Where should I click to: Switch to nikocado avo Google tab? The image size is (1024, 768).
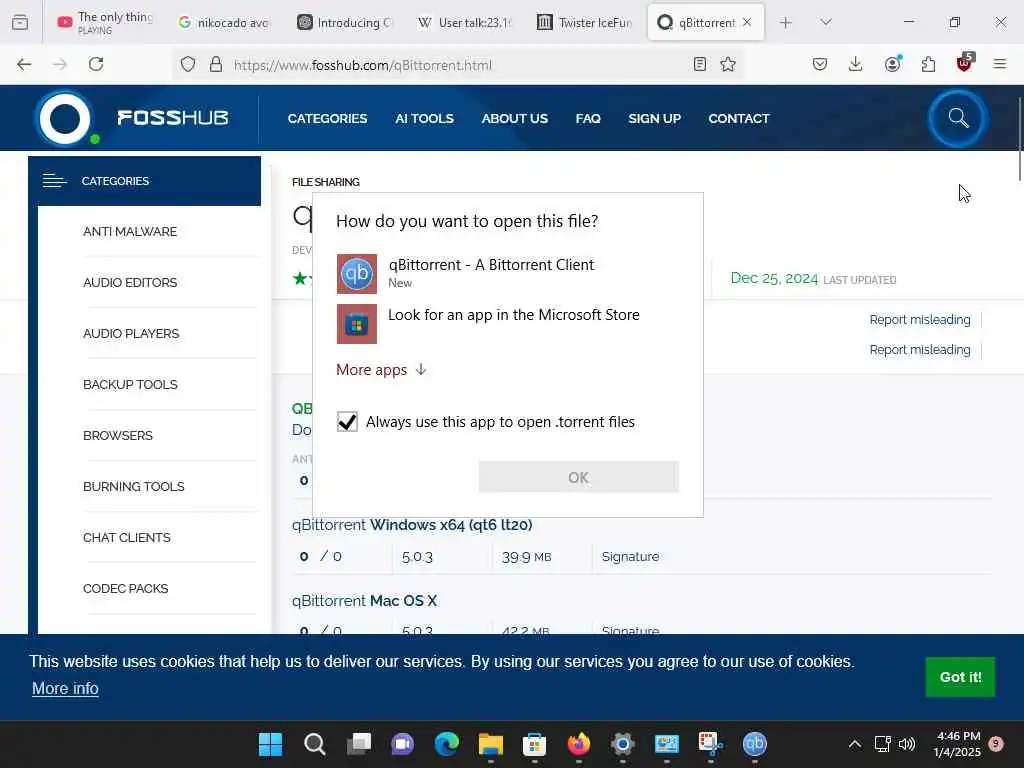pyautogui.click(x=223, y=22)
